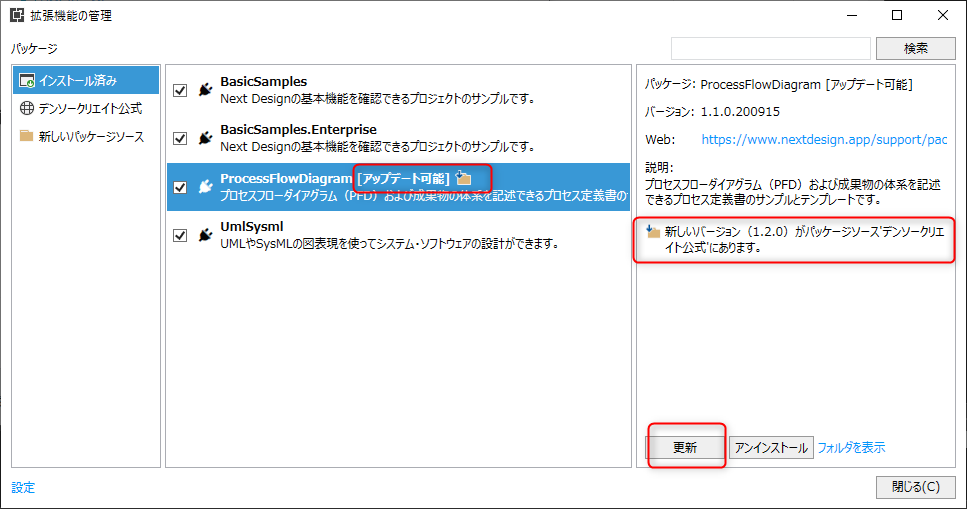This screenshot has width=967, height=509.
Task: Toggle the ProcessFlowDiagram checkbox
Action: [181, 188]
